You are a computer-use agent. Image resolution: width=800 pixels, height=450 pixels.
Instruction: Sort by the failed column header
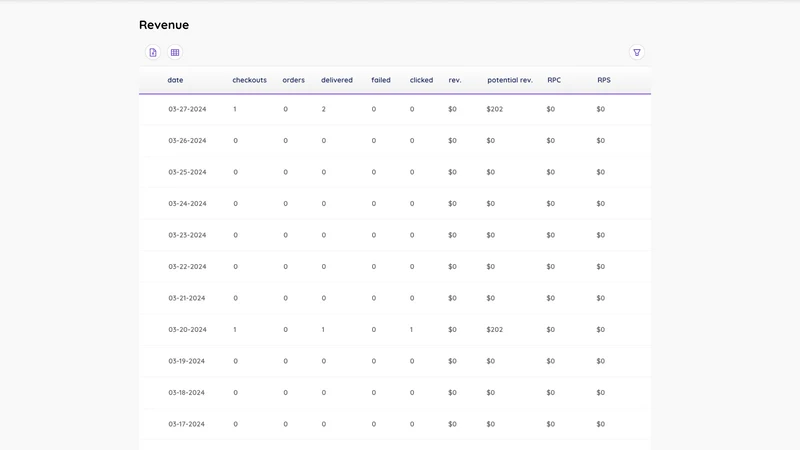381,80
